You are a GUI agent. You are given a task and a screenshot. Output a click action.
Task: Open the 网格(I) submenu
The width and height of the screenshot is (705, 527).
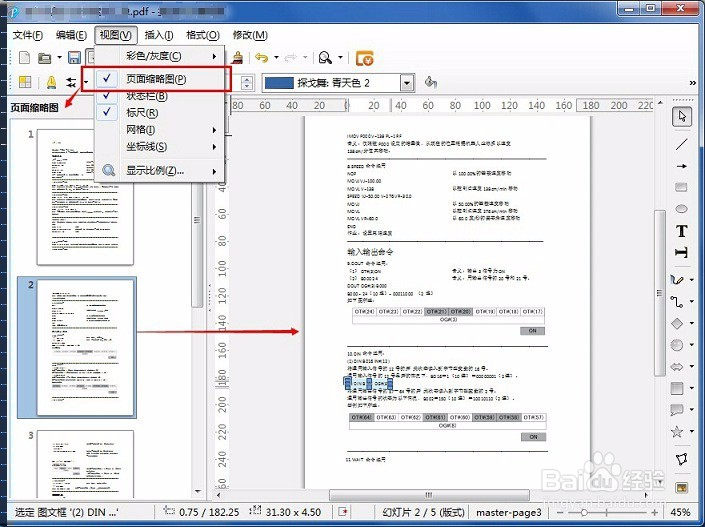(x=160, y=130)
